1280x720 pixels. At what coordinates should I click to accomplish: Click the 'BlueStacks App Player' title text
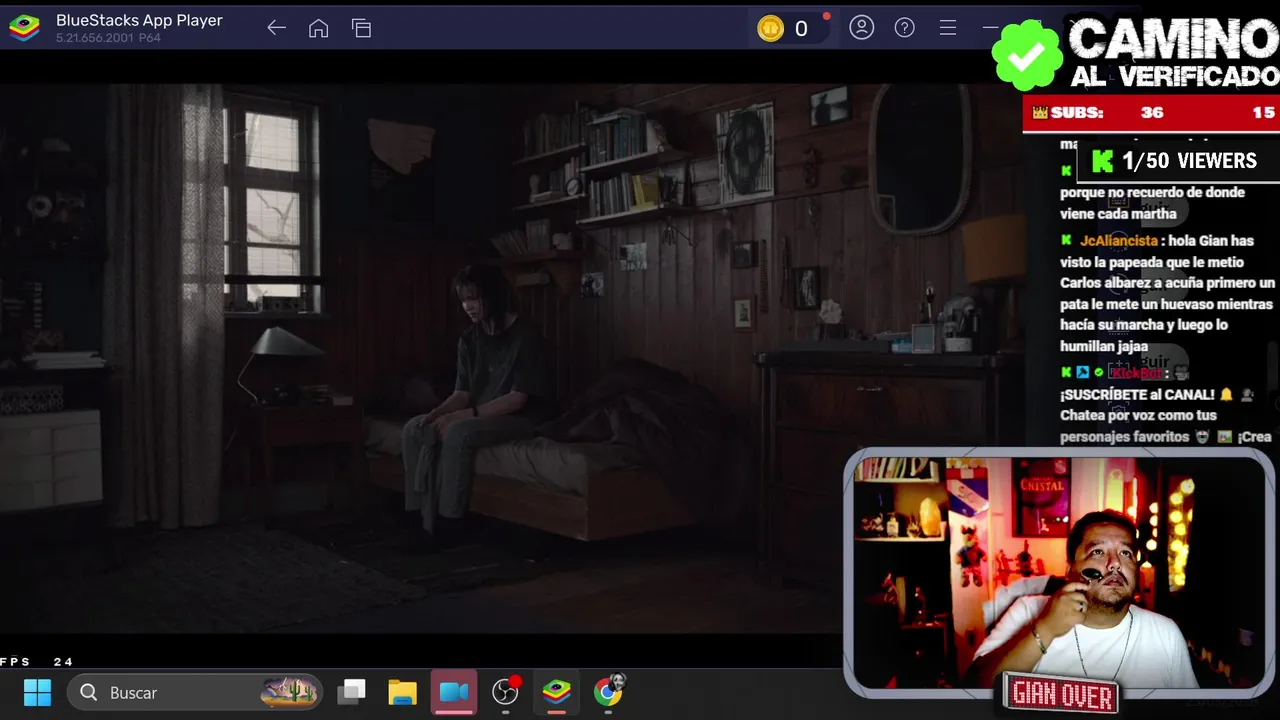[139, 20]
